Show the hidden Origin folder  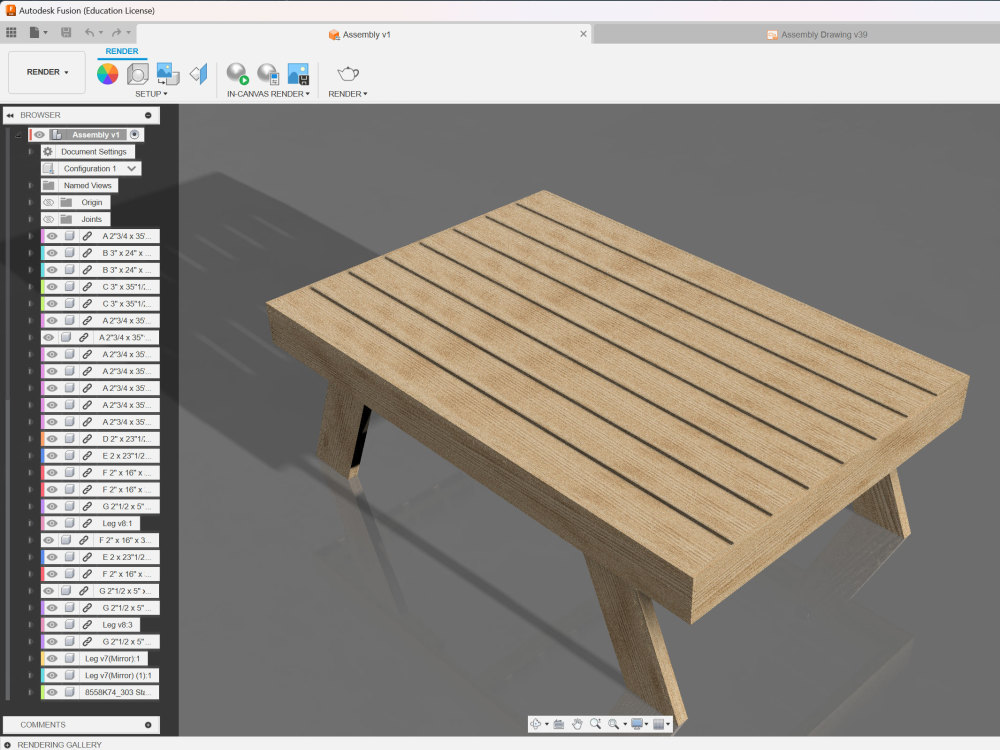(x=48, y=203)
